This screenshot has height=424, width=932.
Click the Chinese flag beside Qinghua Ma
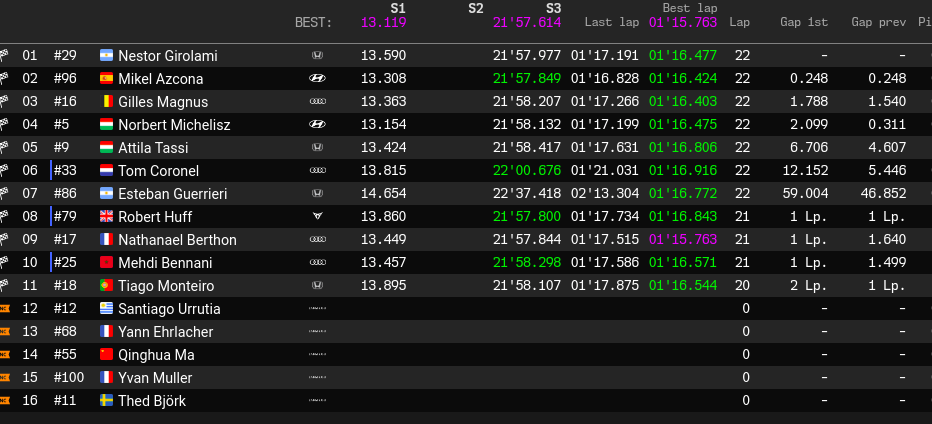[x=107, y=355]
